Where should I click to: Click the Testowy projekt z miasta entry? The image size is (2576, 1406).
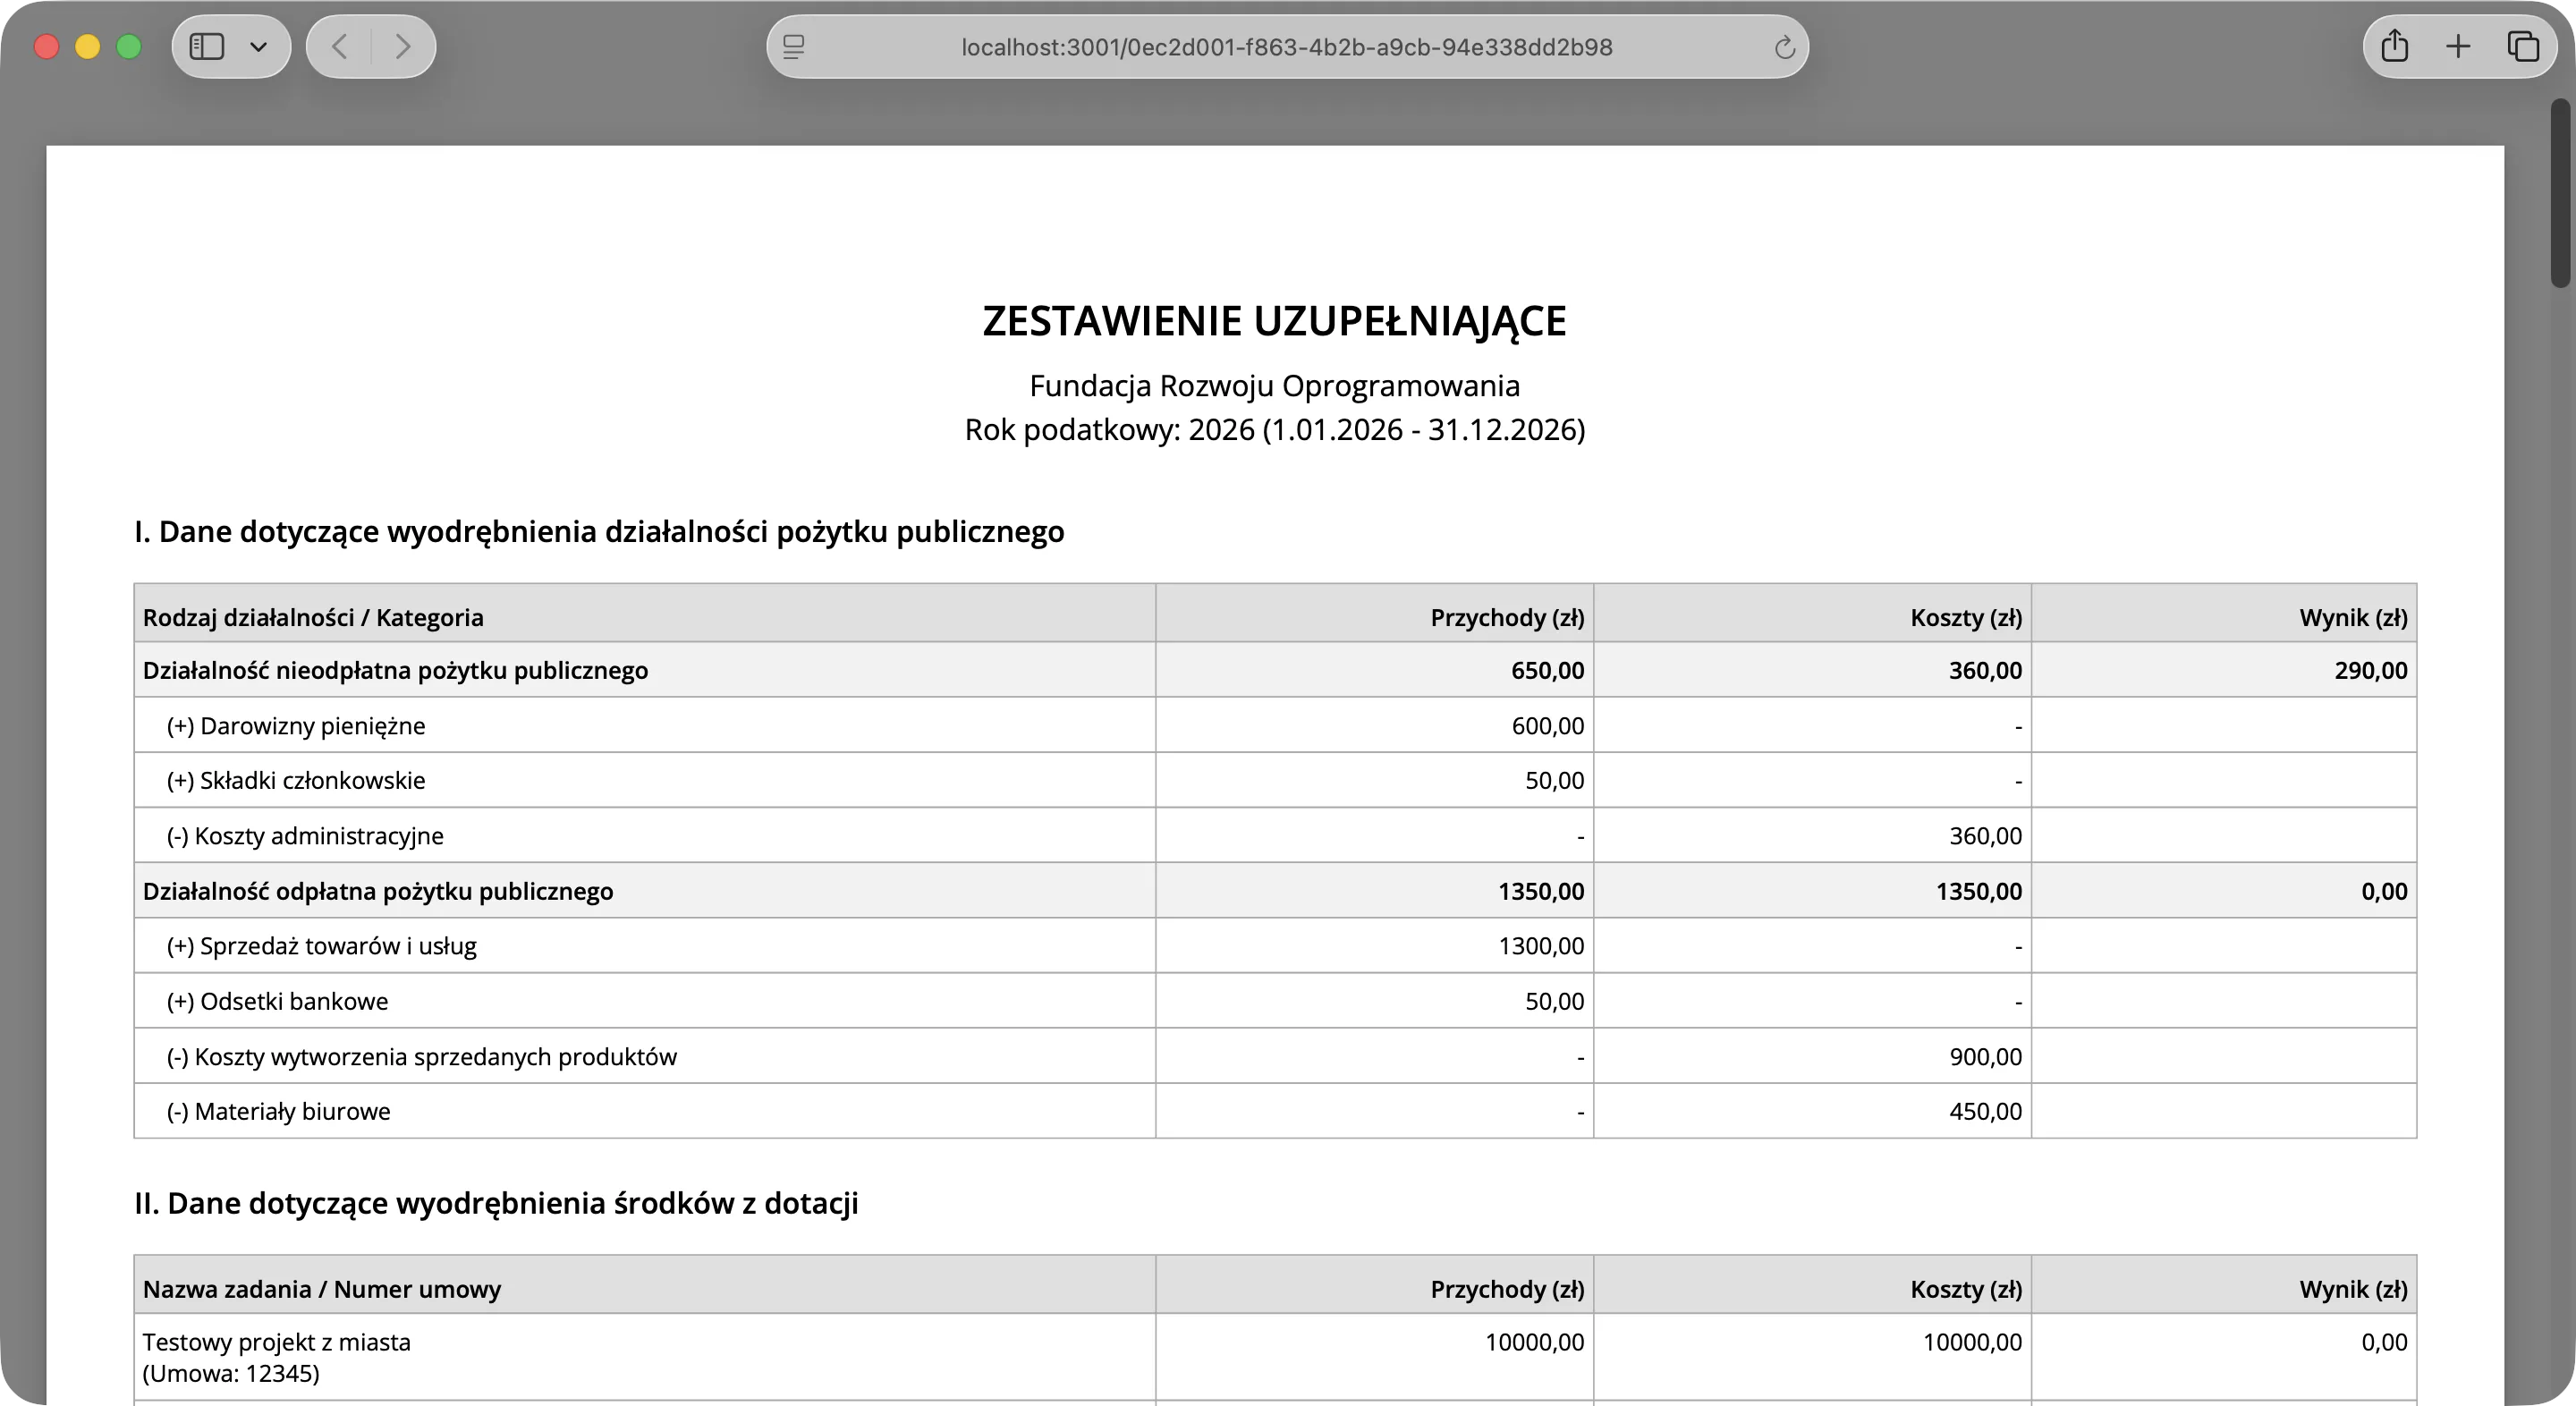pos(277,1342)
